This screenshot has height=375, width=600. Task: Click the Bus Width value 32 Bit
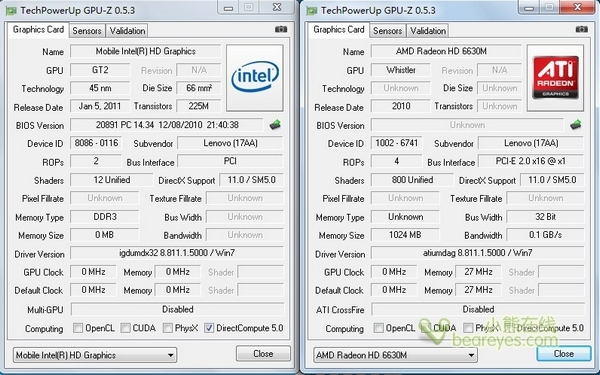pyautogui.click(x=545, y=217)
